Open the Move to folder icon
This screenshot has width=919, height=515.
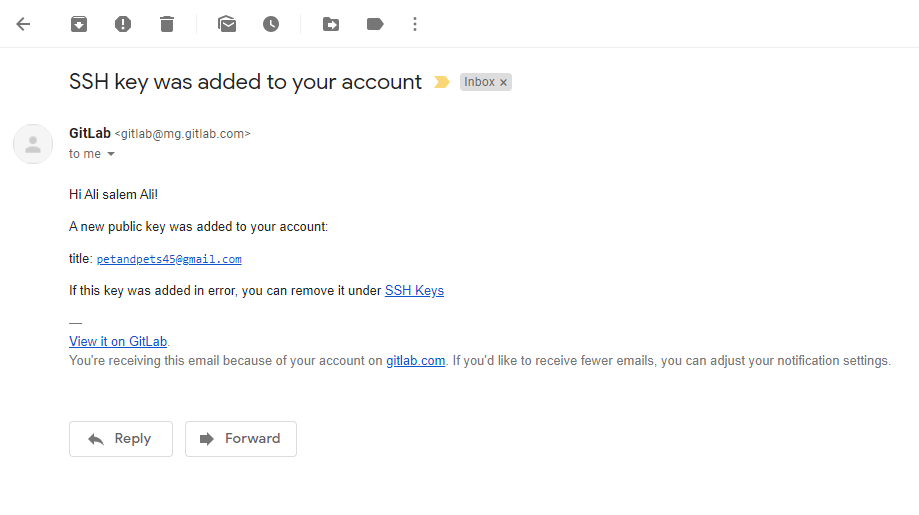(x=331, y=24)
